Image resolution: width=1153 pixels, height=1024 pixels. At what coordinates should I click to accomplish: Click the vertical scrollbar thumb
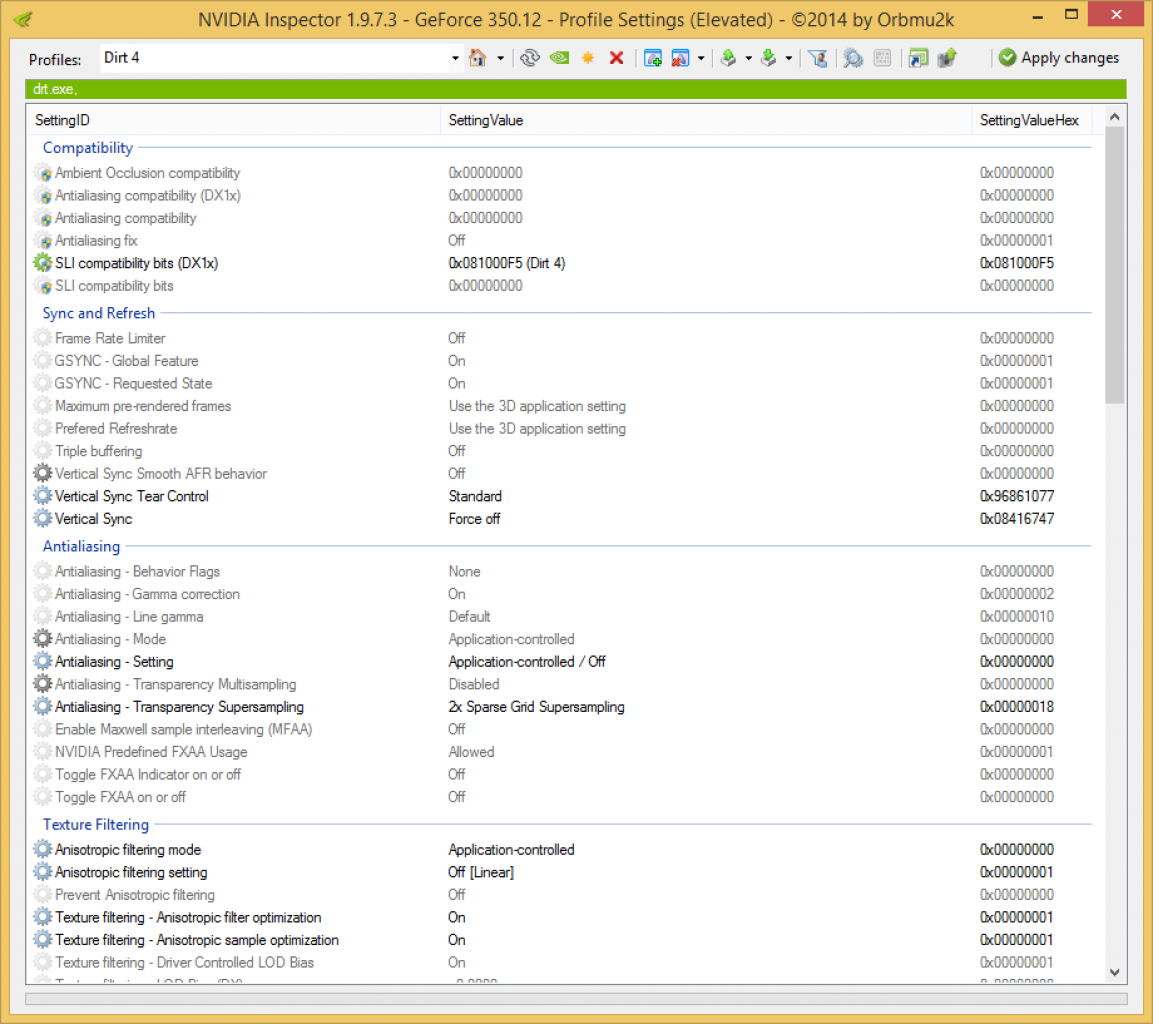coord(1115,265)
